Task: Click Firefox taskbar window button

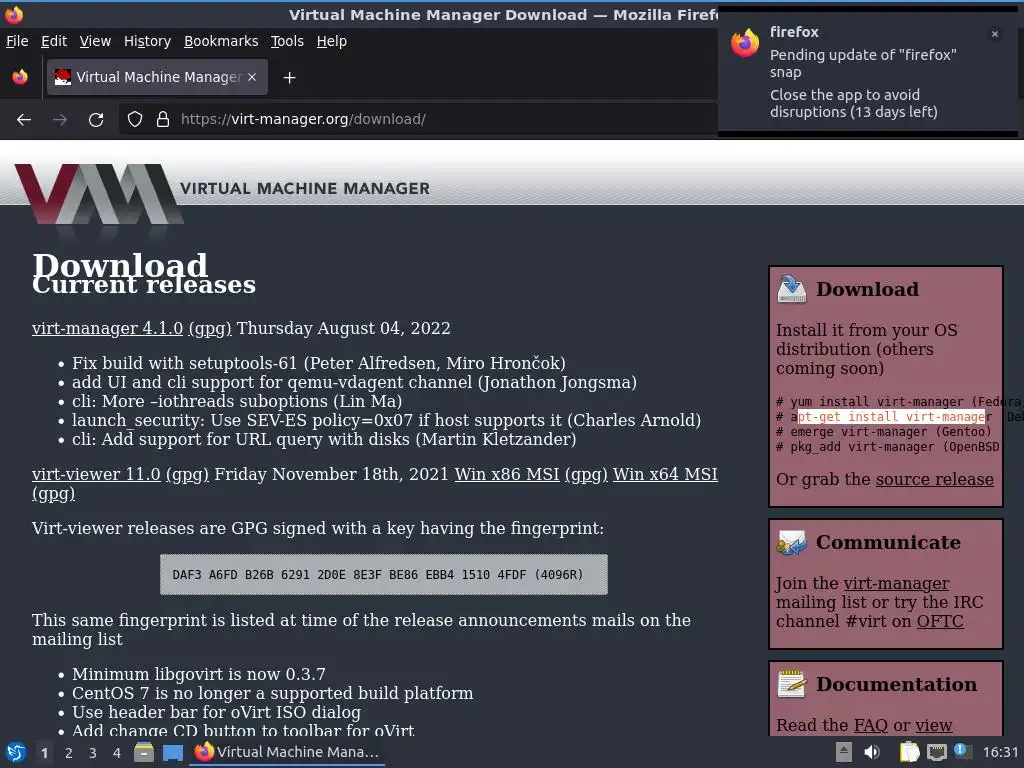Action: [x=287, y=752]
